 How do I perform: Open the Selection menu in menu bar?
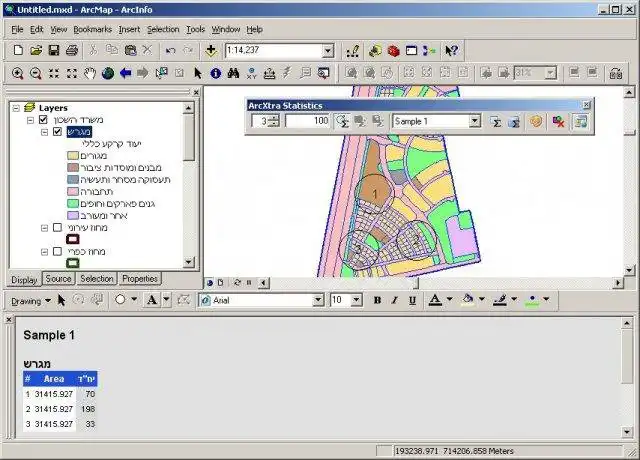coord(163,29)
